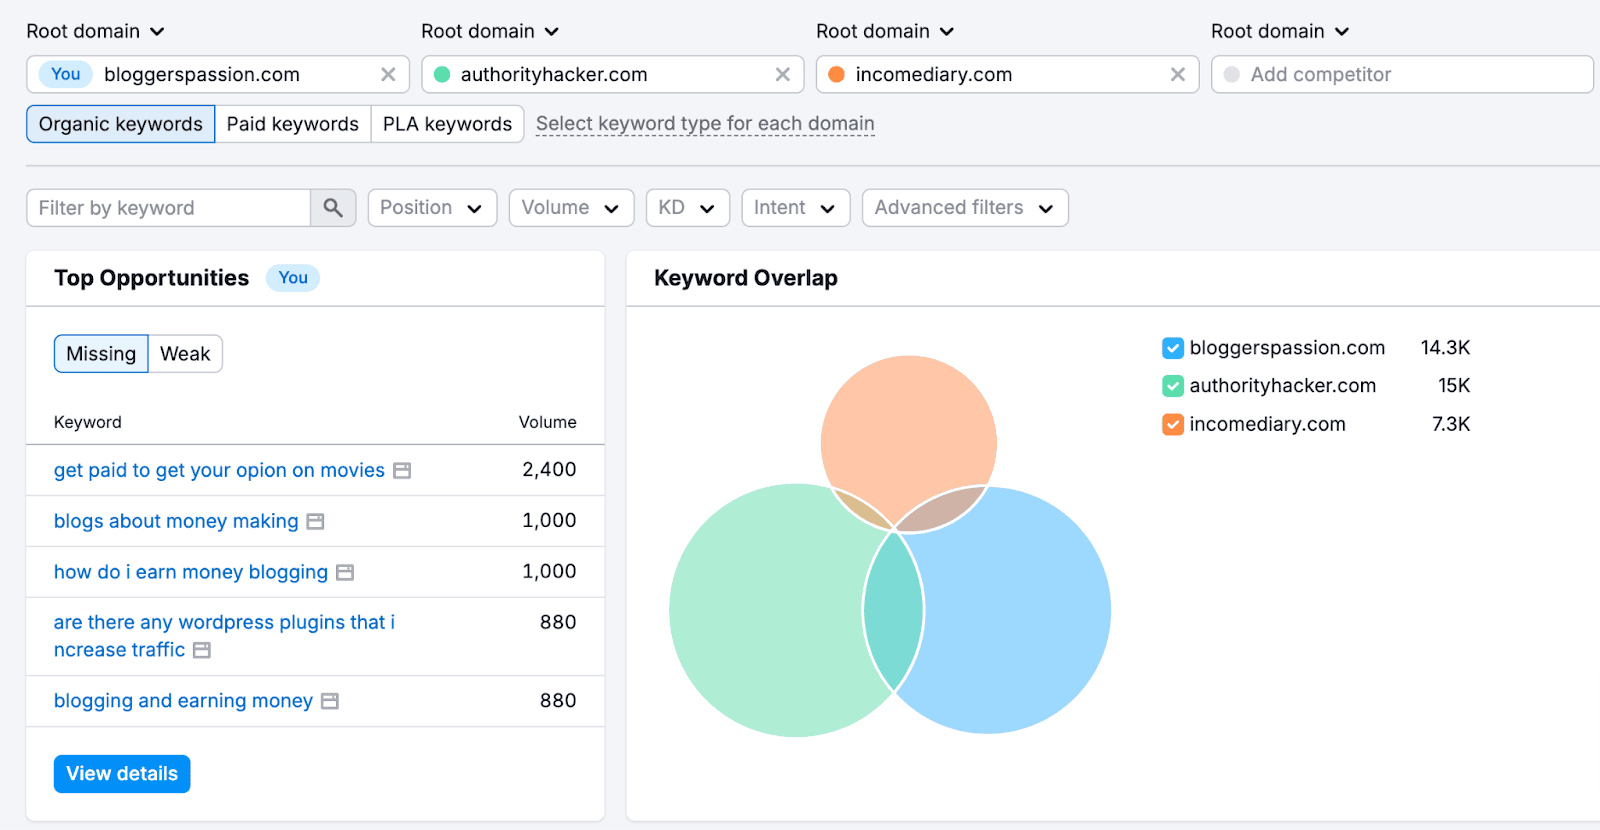The width and height of the screenshot is (1600, 830).
Task: Click teal overlap between green and blue circles
Action: [x=893, y=612]
